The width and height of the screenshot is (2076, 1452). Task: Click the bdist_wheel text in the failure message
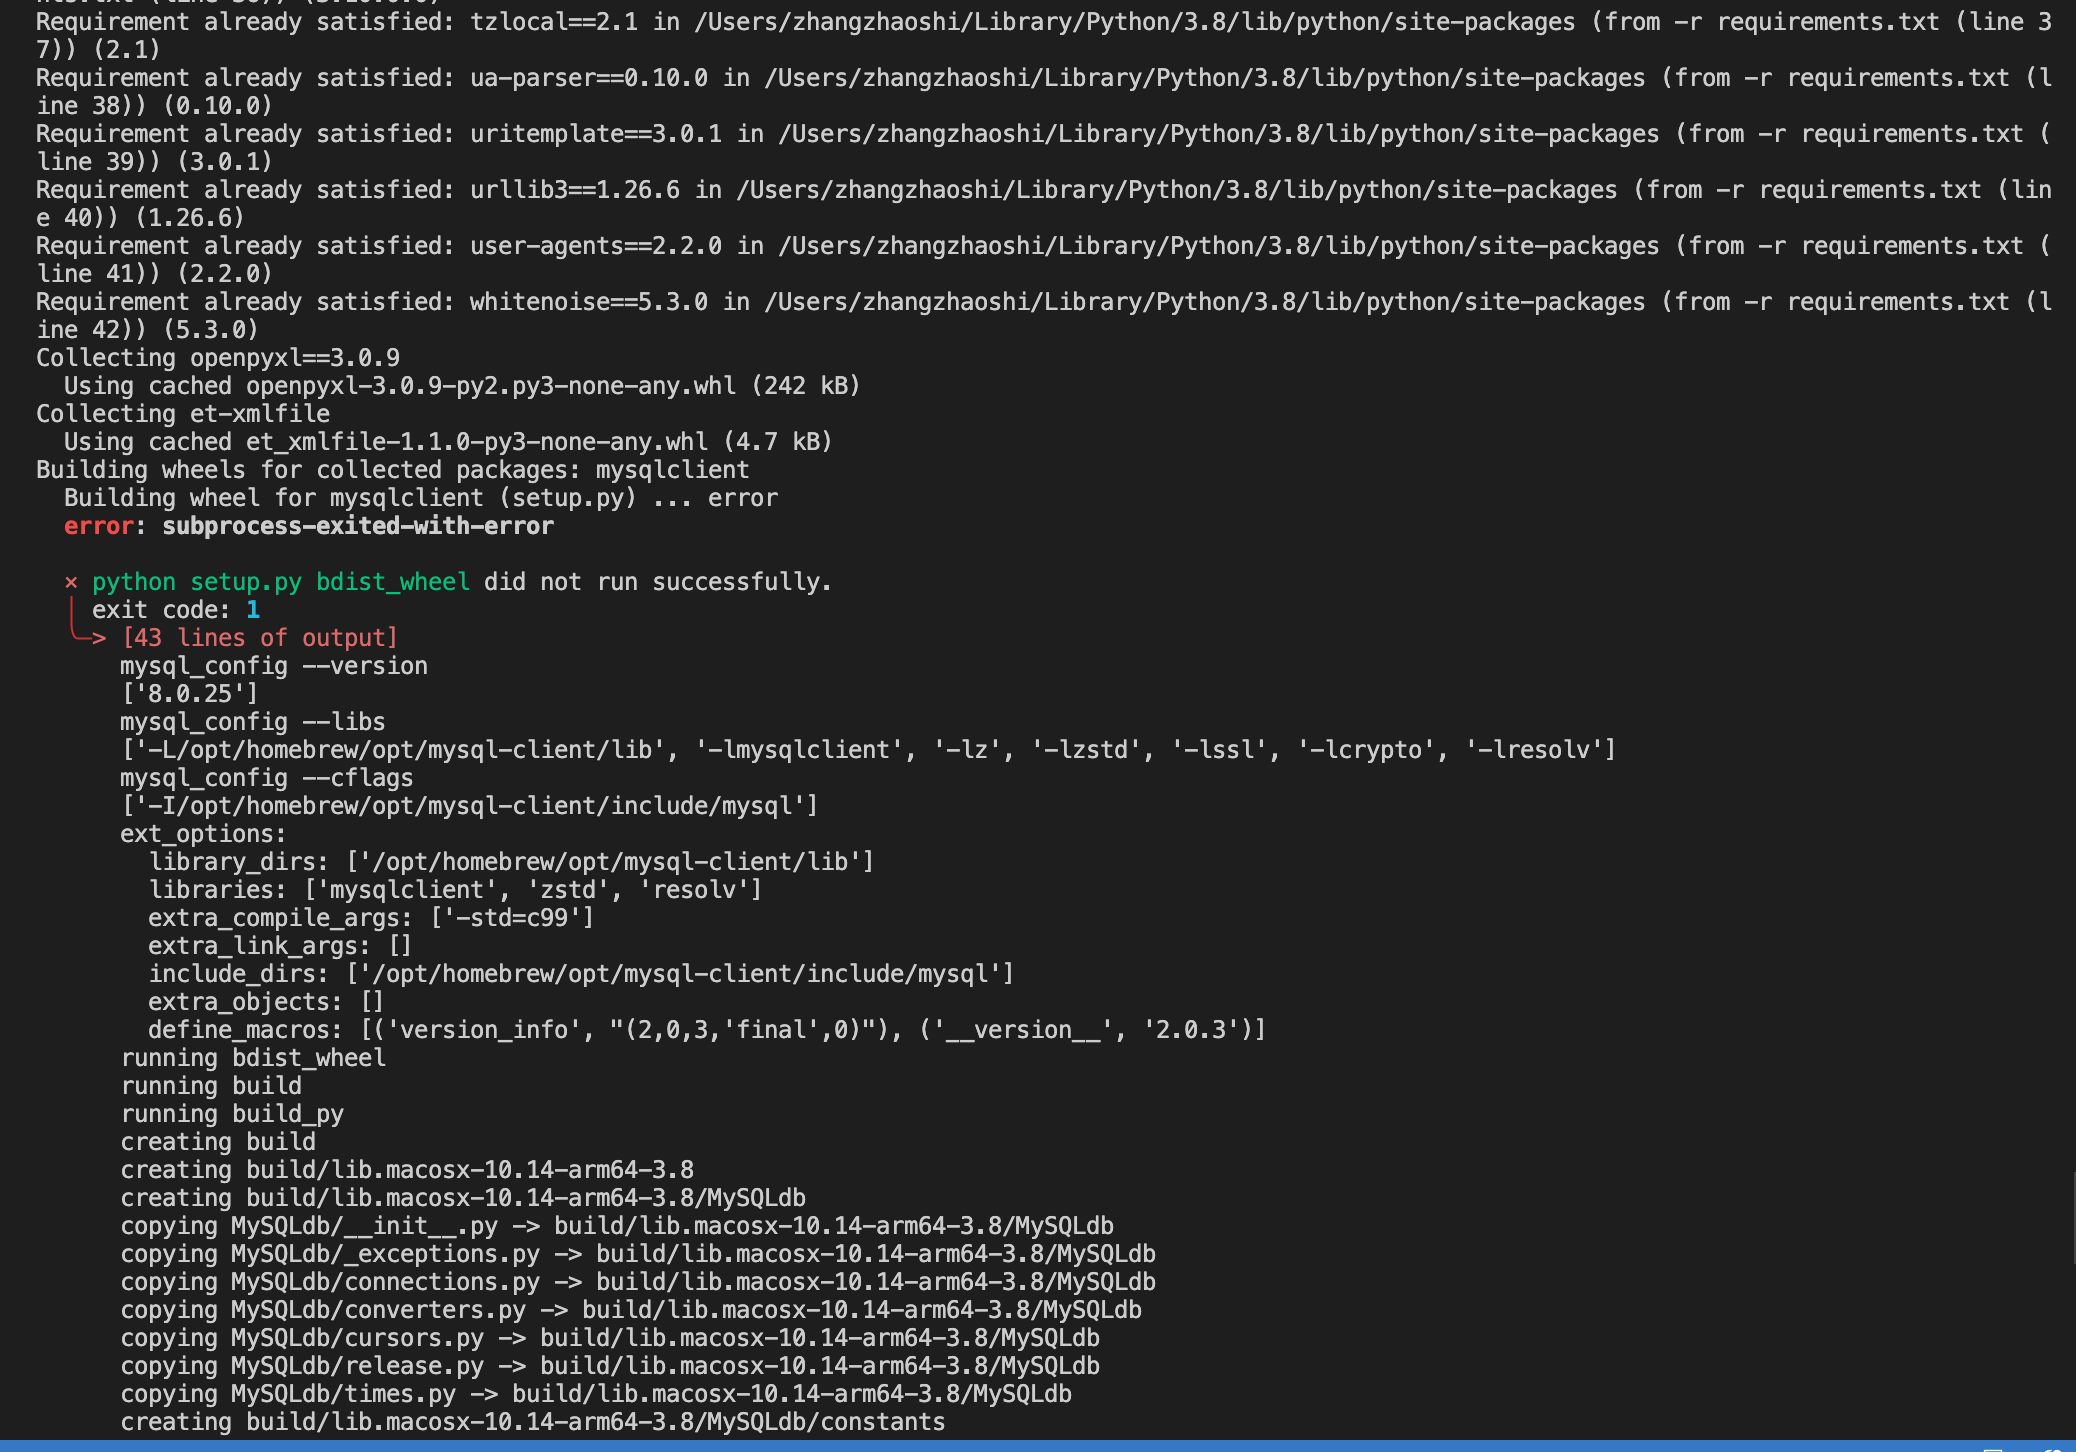pos(394,581)
